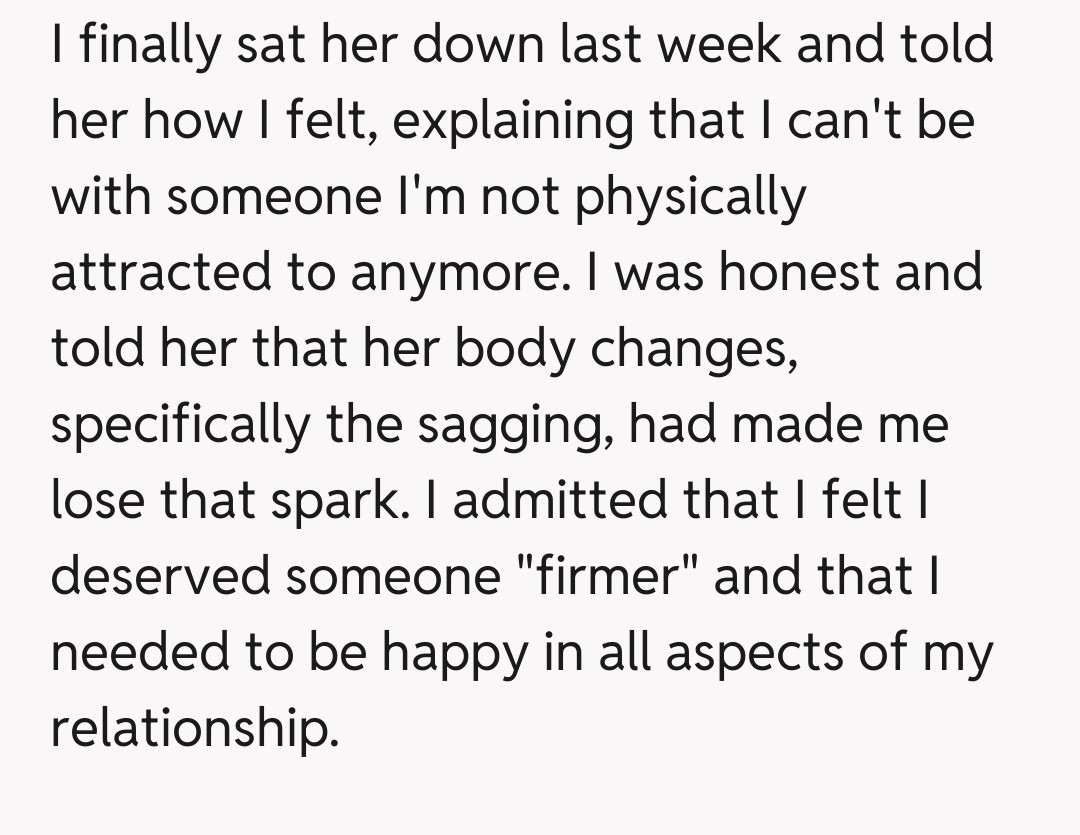Click the word "specifically"
1080x835 pixels.
click(180, 427)
